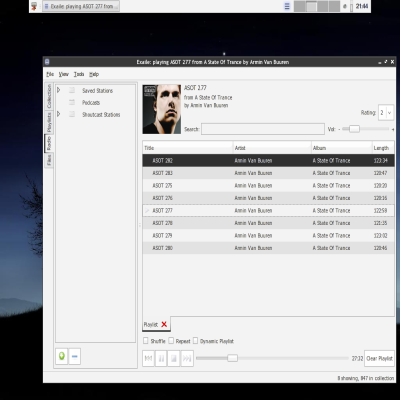The width and height of the screenshot is (400, 400).
Task: Click the application launcher icon in top panel
Action: point(34,6)
